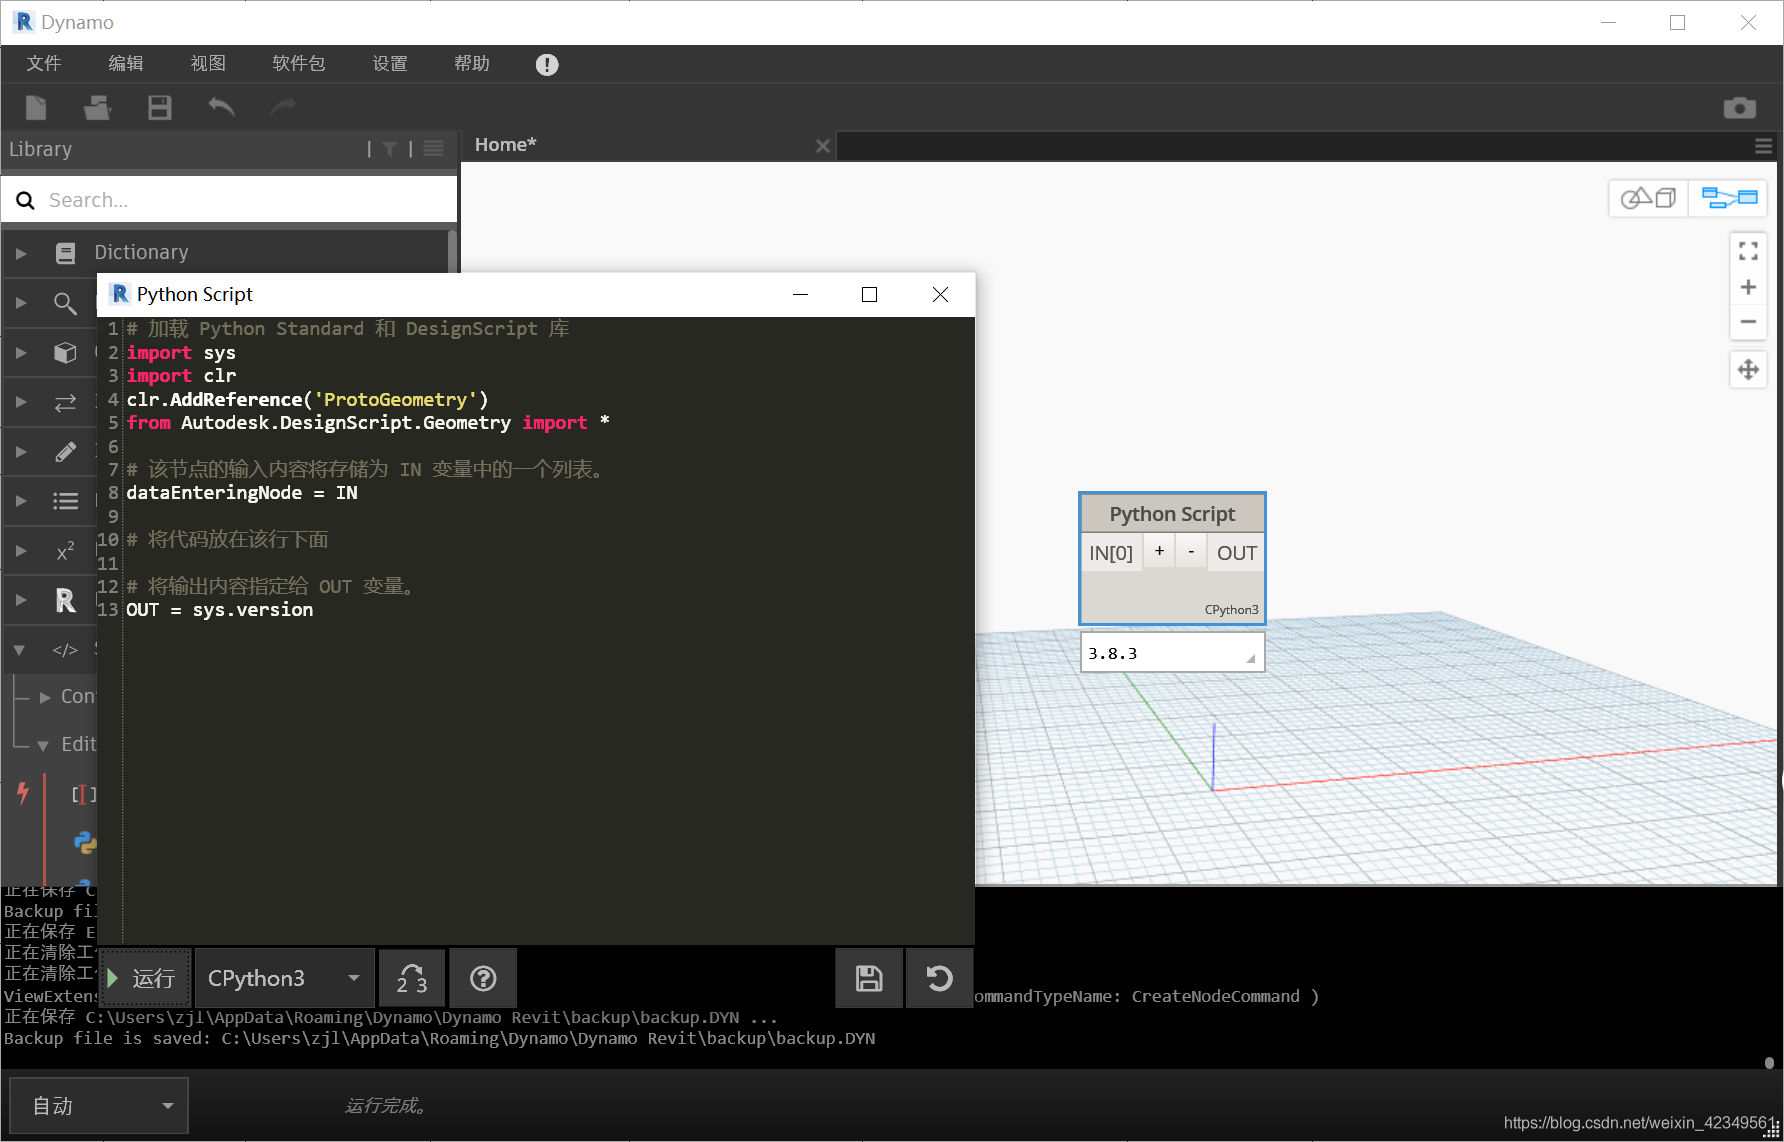Place cursor on dataEnteringNode = IN line
Image resolution: width=1784 pixels, height=1142 pixels.
(x=242, y=493)
